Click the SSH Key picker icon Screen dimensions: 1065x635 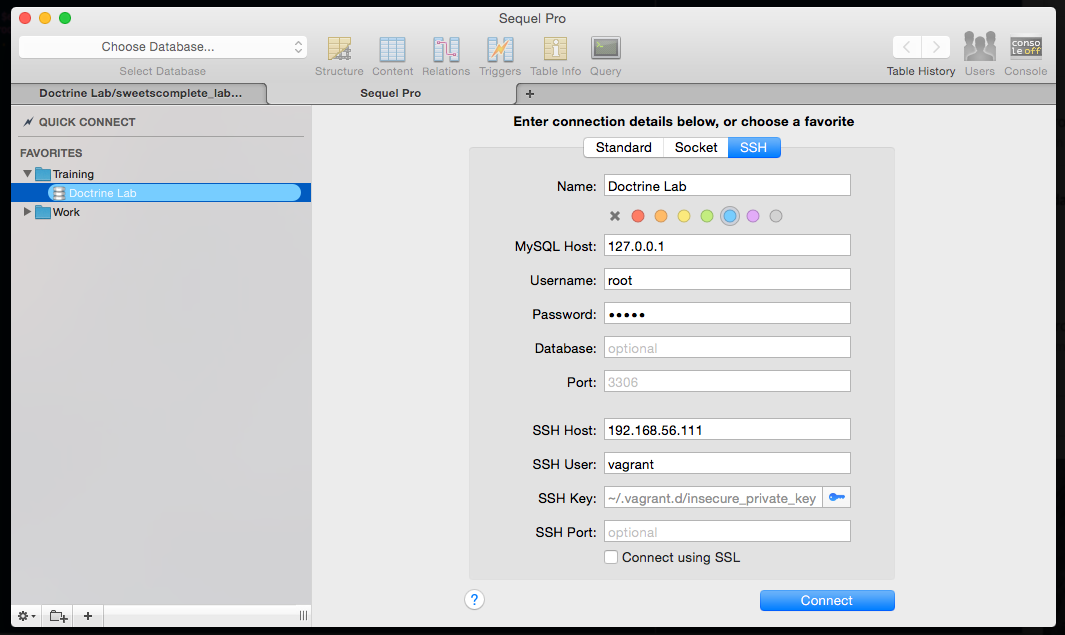tap(837, 497)
